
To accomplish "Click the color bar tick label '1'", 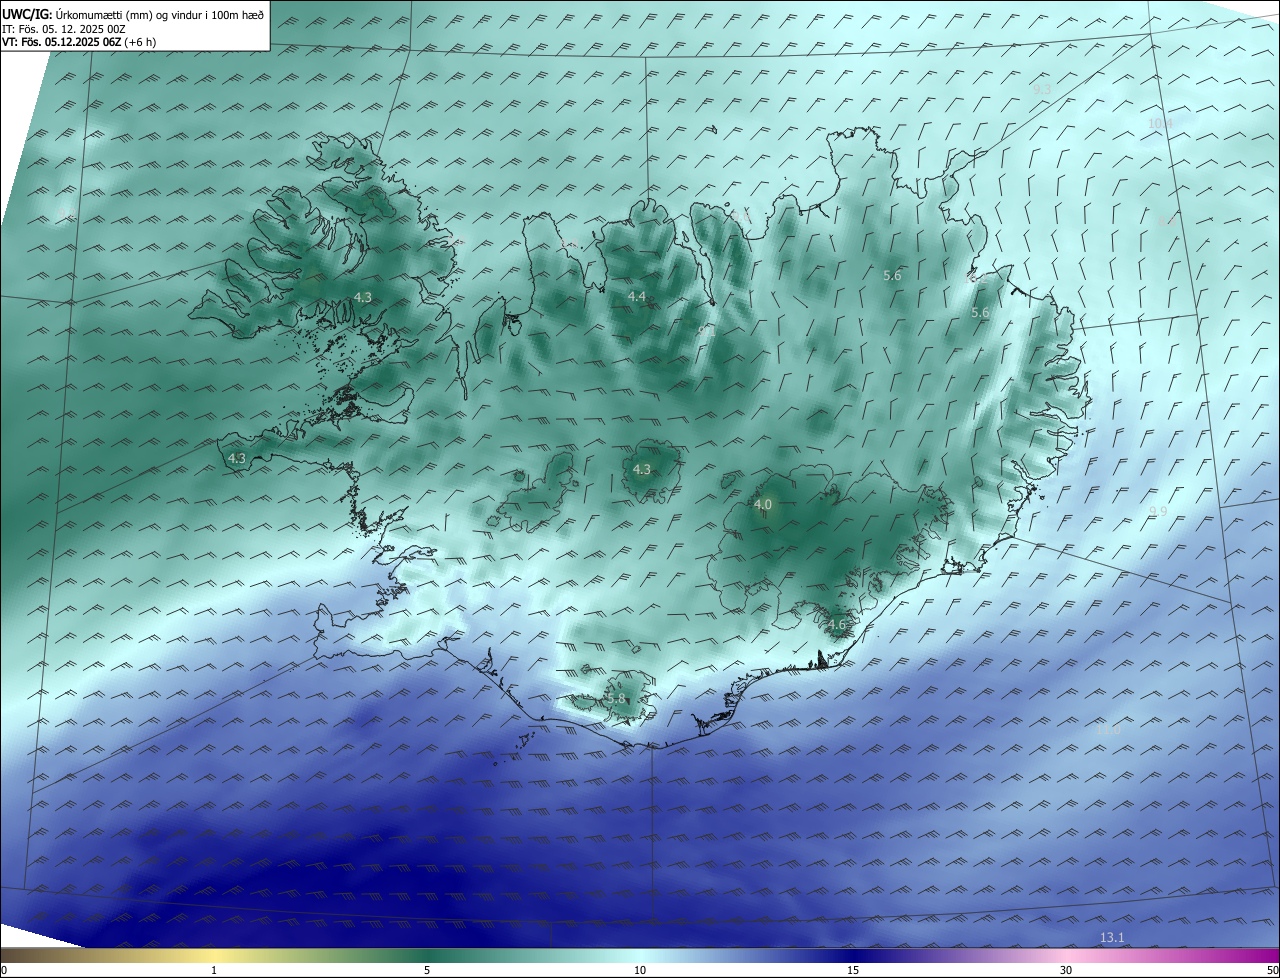I will click(214, 970).
